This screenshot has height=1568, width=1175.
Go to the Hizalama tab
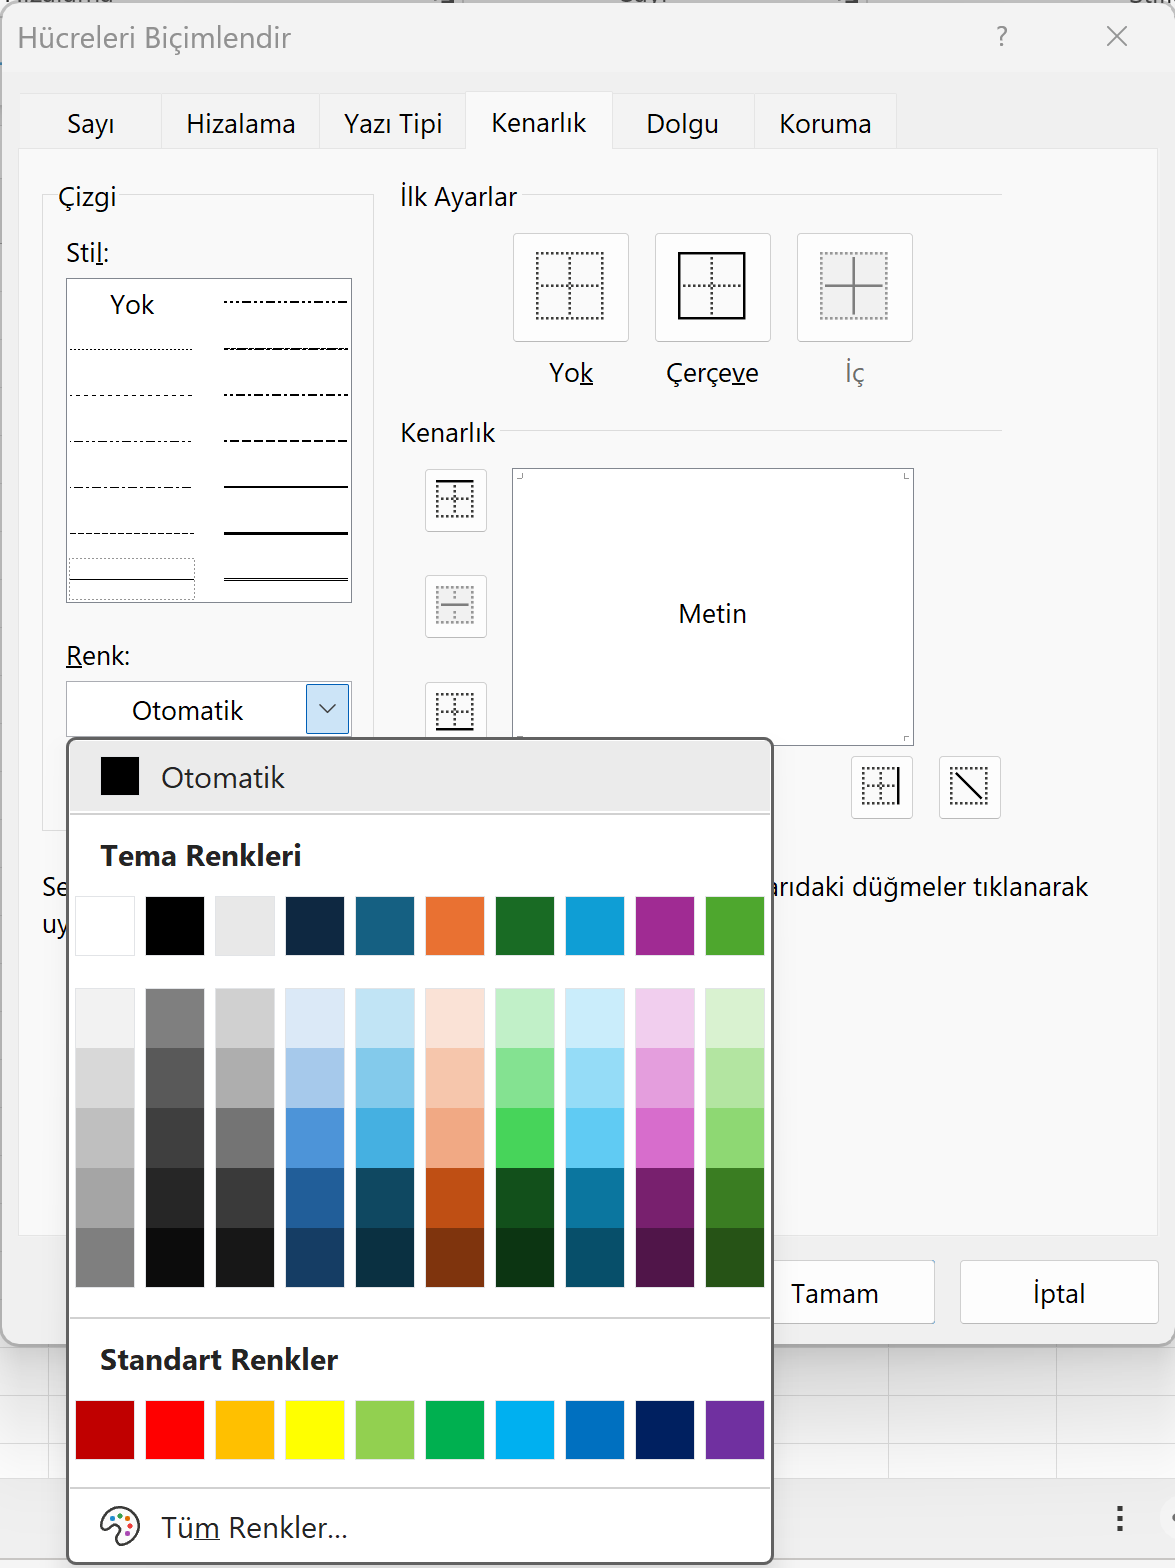click(240, 124)
